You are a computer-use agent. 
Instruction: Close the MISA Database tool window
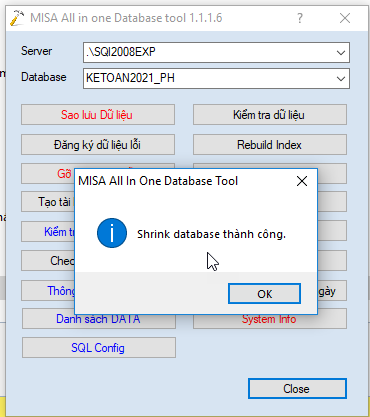point(345,18)
